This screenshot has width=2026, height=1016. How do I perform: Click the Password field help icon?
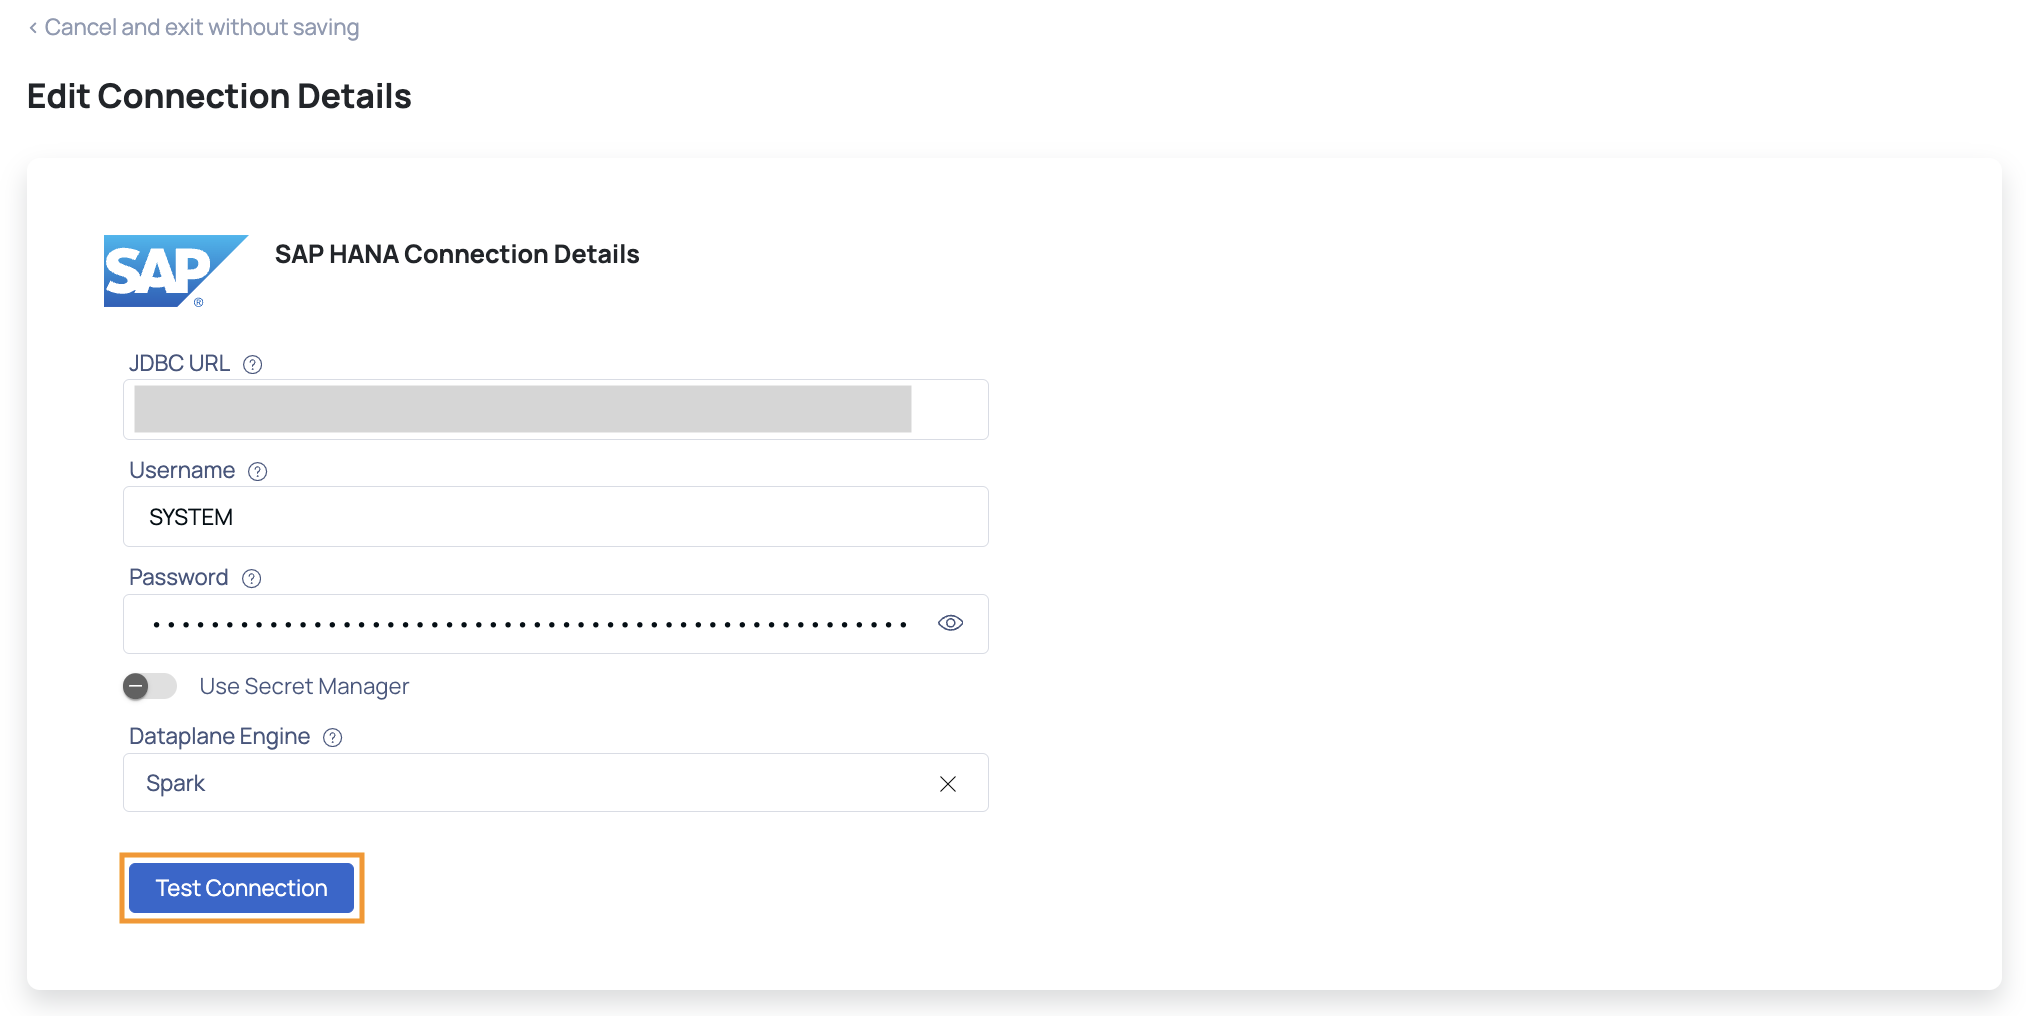tap(252, 579)
